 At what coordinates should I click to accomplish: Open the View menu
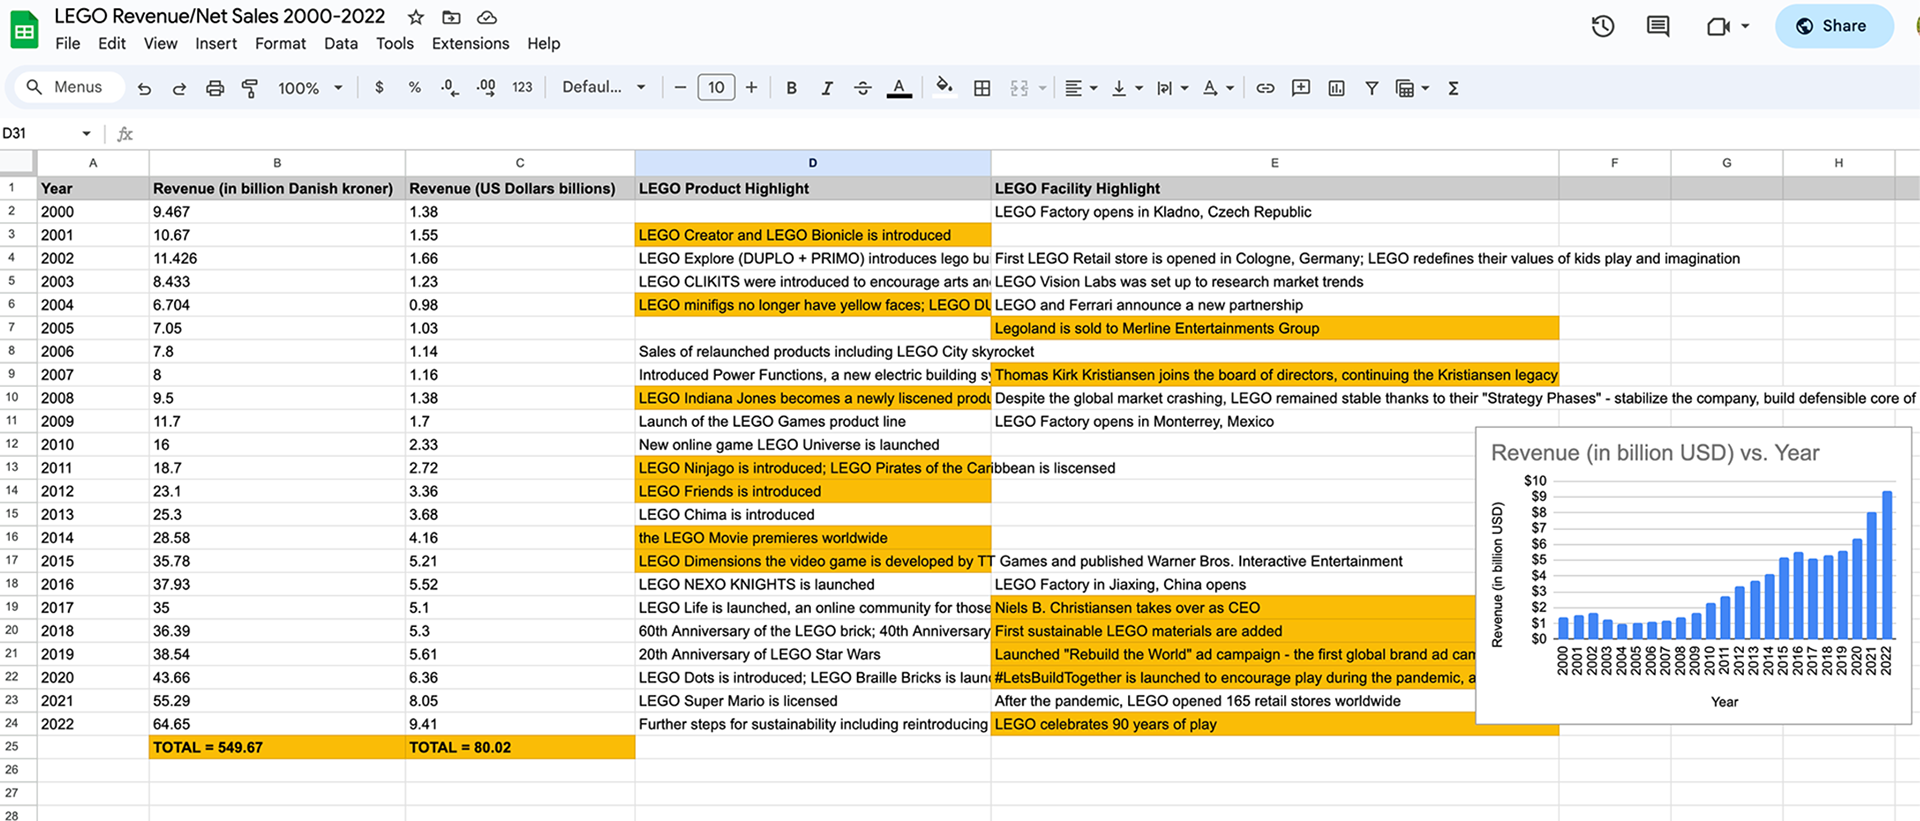[160, 43]
